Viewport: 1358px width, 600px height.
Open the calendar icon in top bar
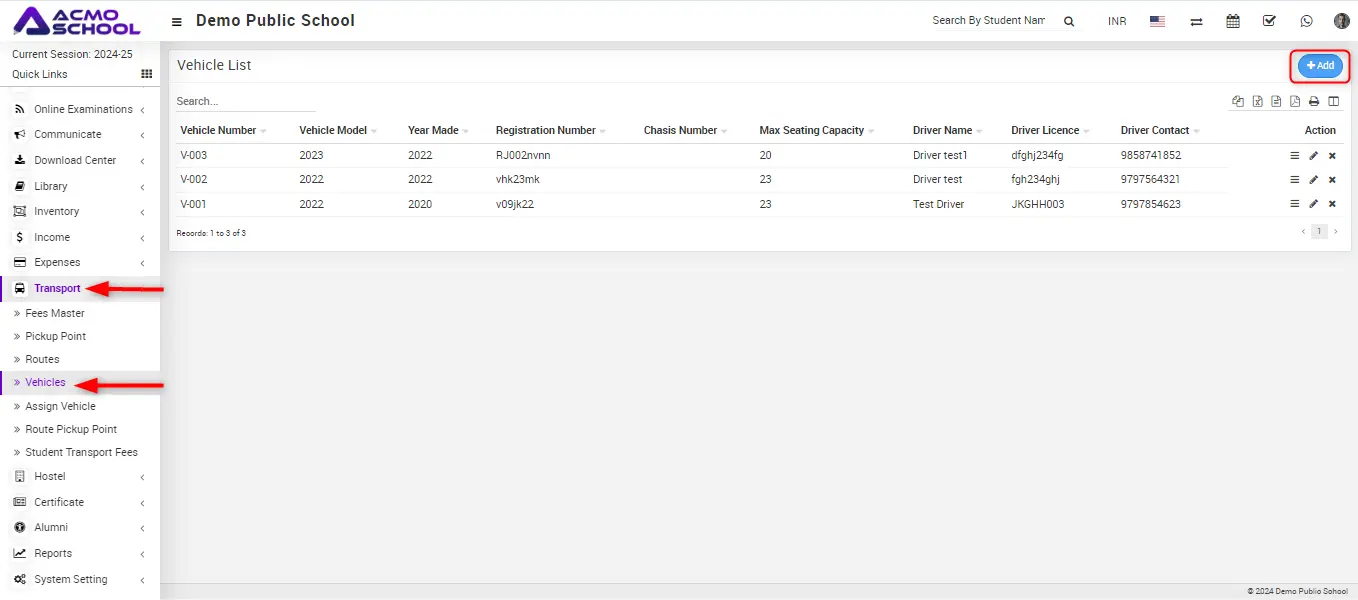coord(1233,21)
